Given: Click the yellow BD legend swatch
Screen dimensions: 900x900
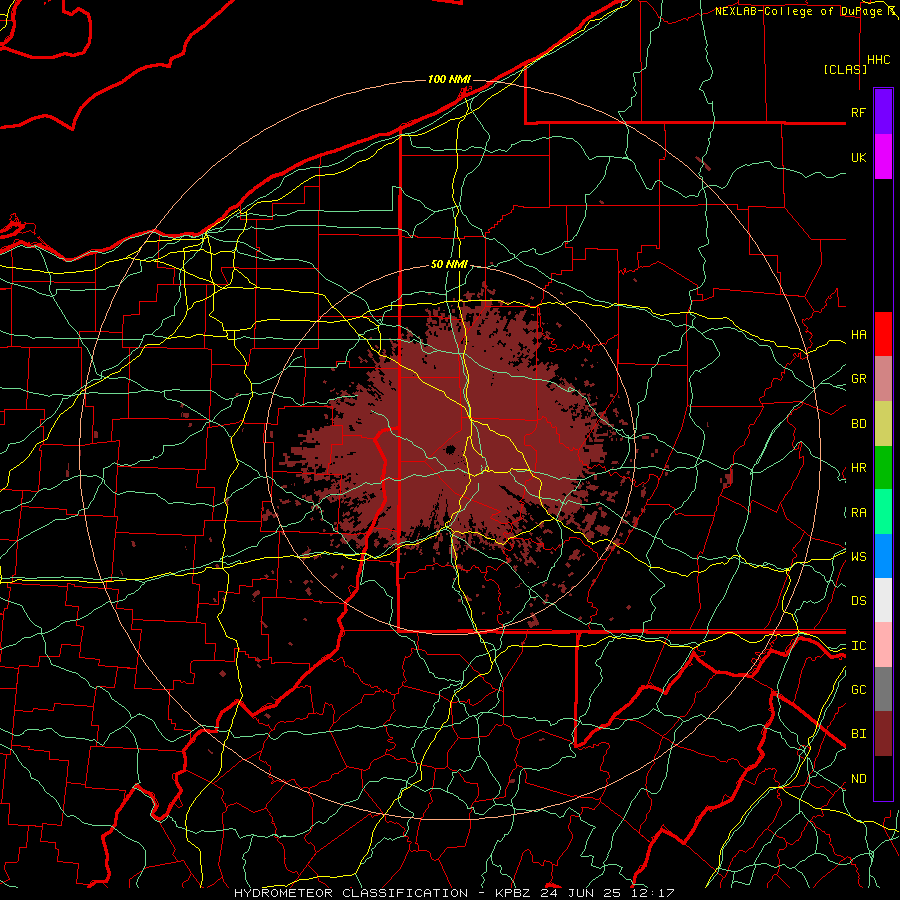Looking at the screenshot, I should [883, 424].
